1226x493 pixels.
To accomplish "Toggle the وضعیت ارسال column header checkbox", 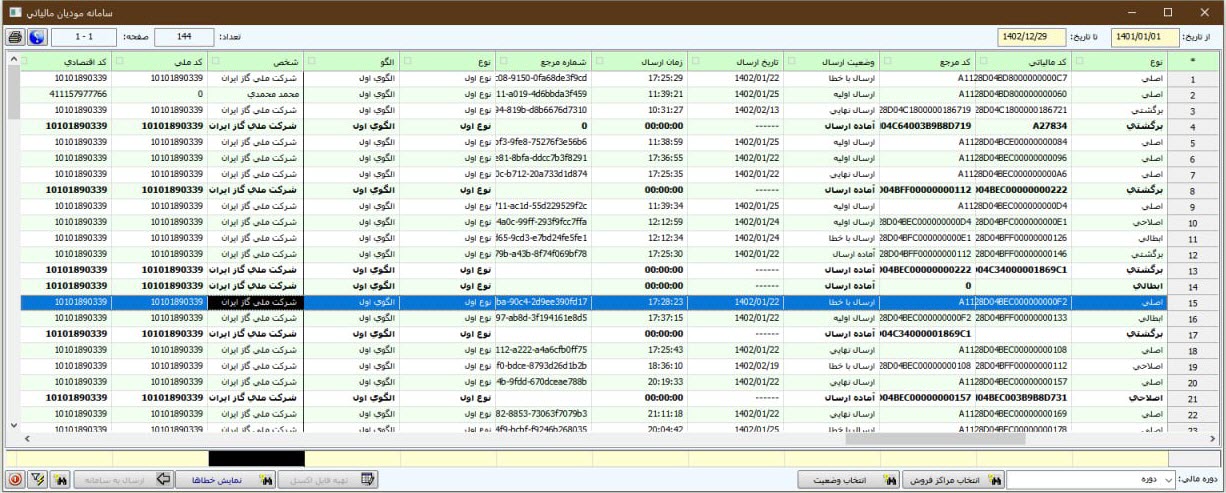I will click(x=791, y=61).
